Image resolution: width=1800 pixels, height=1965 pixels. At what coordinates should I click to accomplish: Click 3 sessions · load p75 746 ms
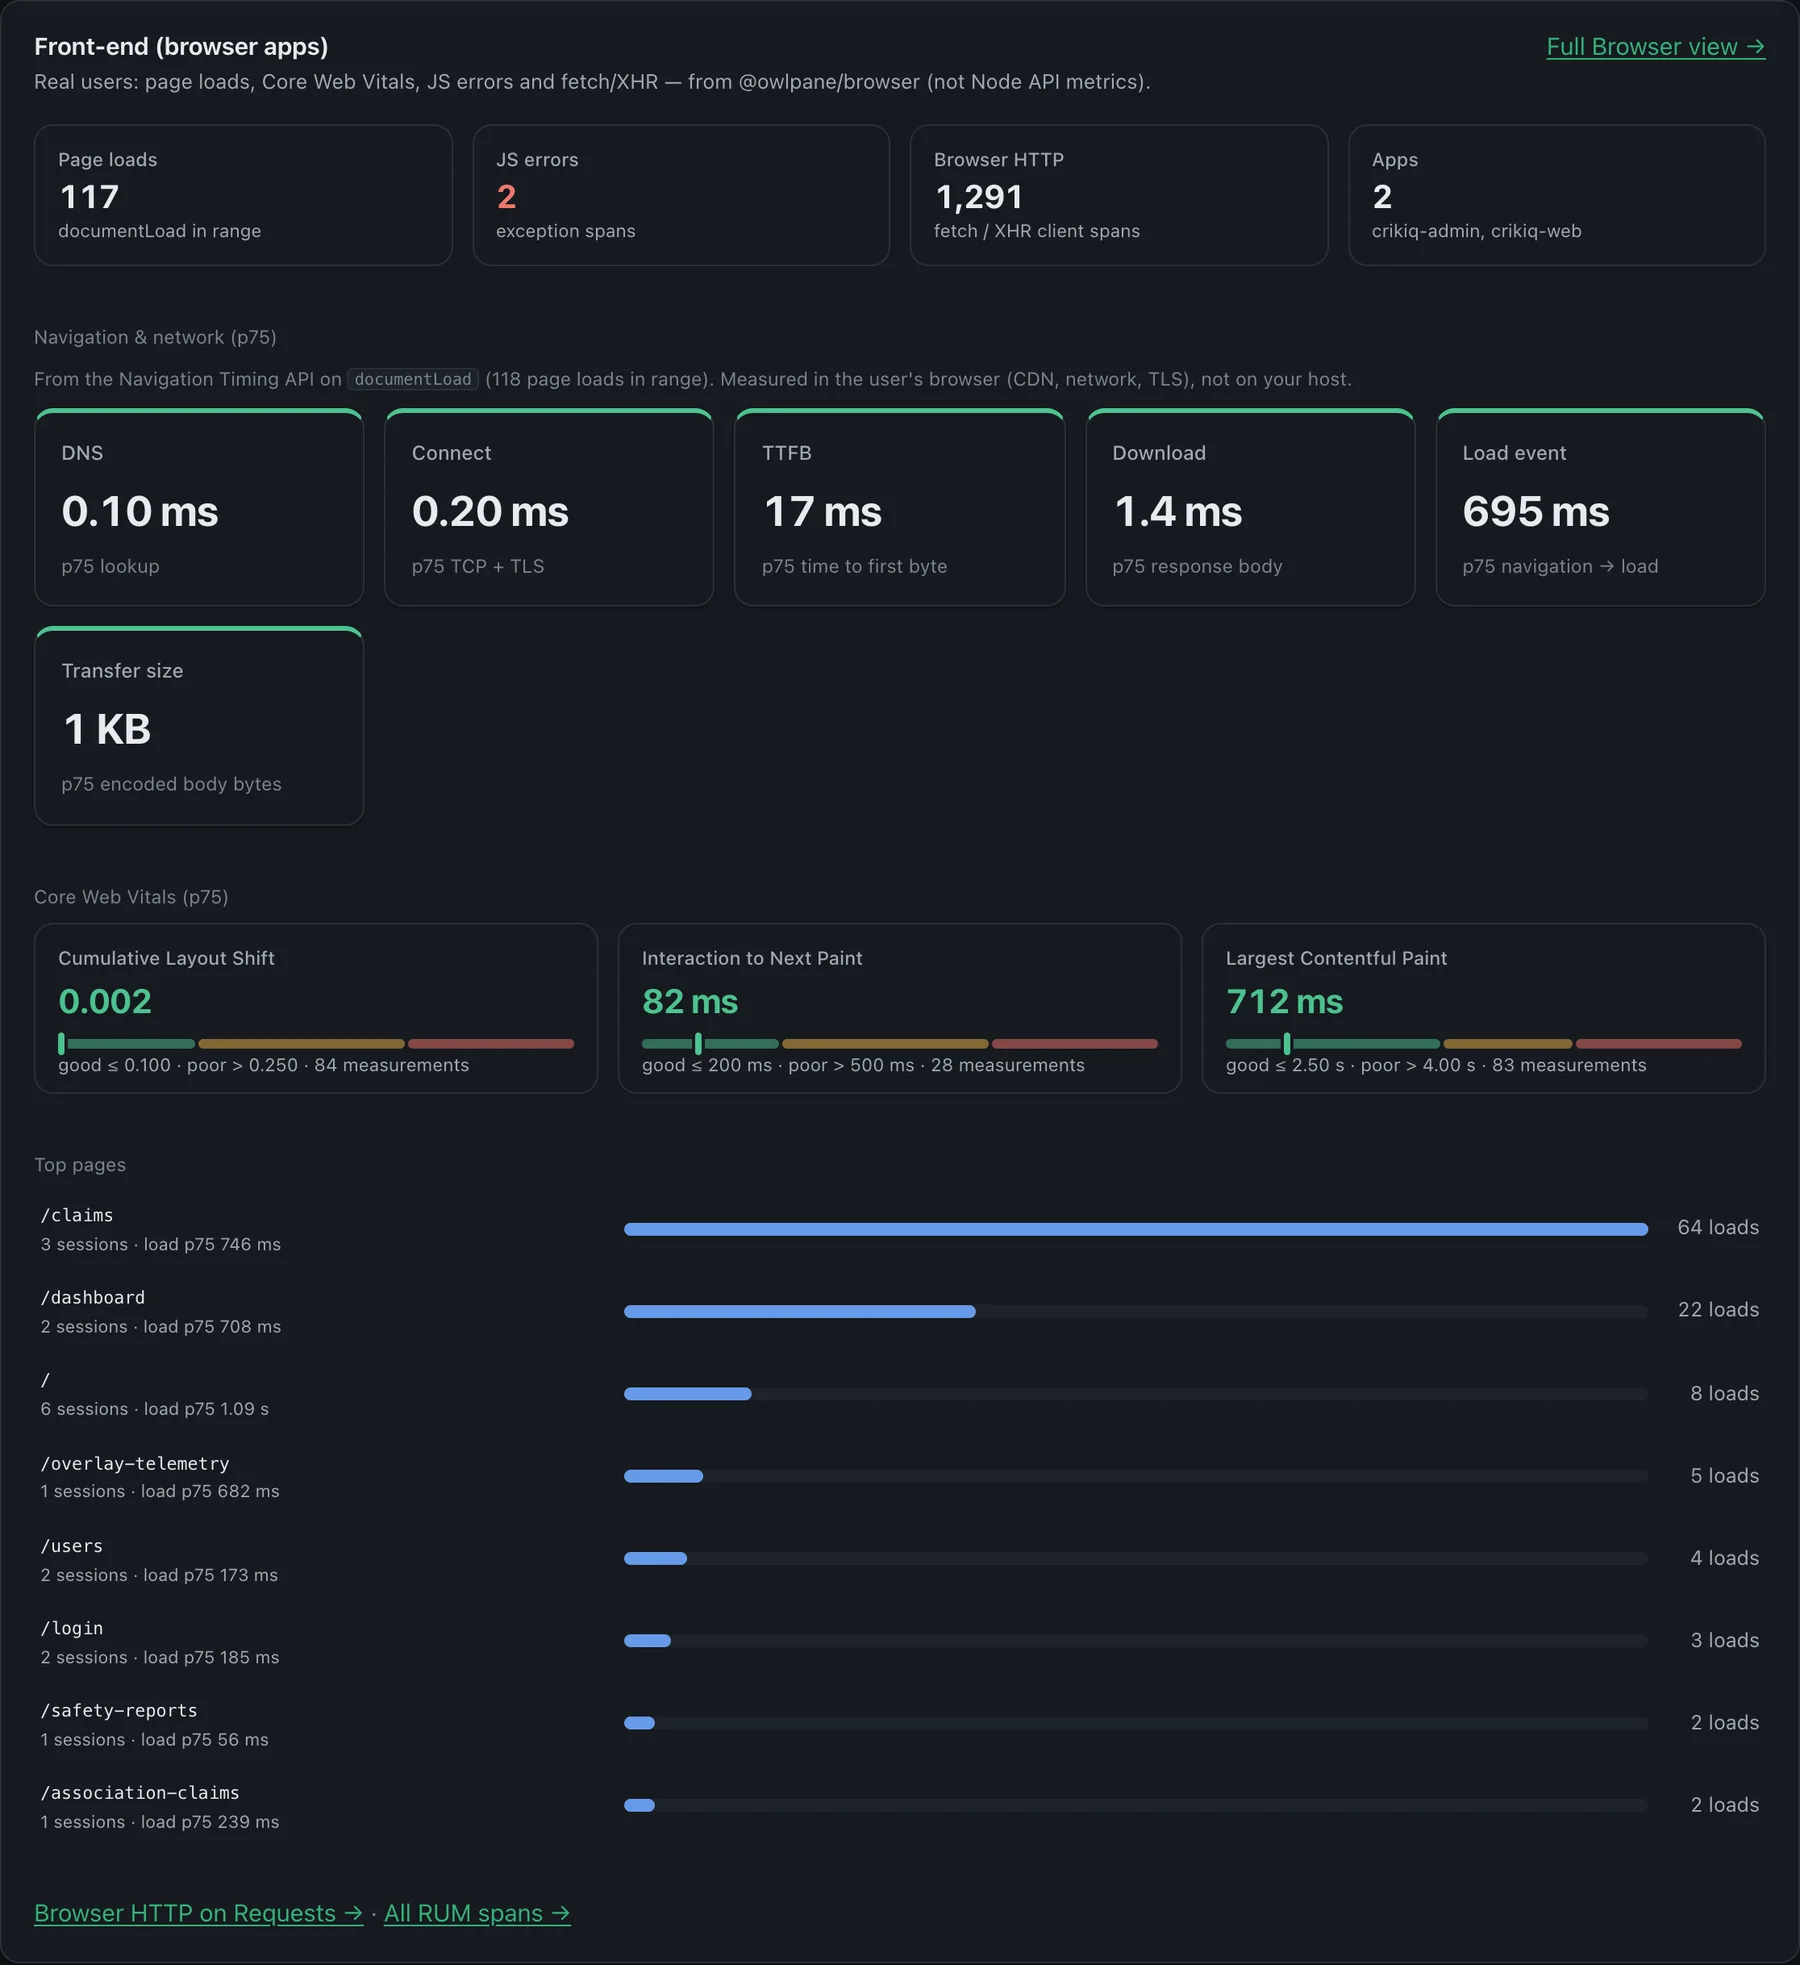click(161, 1245)
